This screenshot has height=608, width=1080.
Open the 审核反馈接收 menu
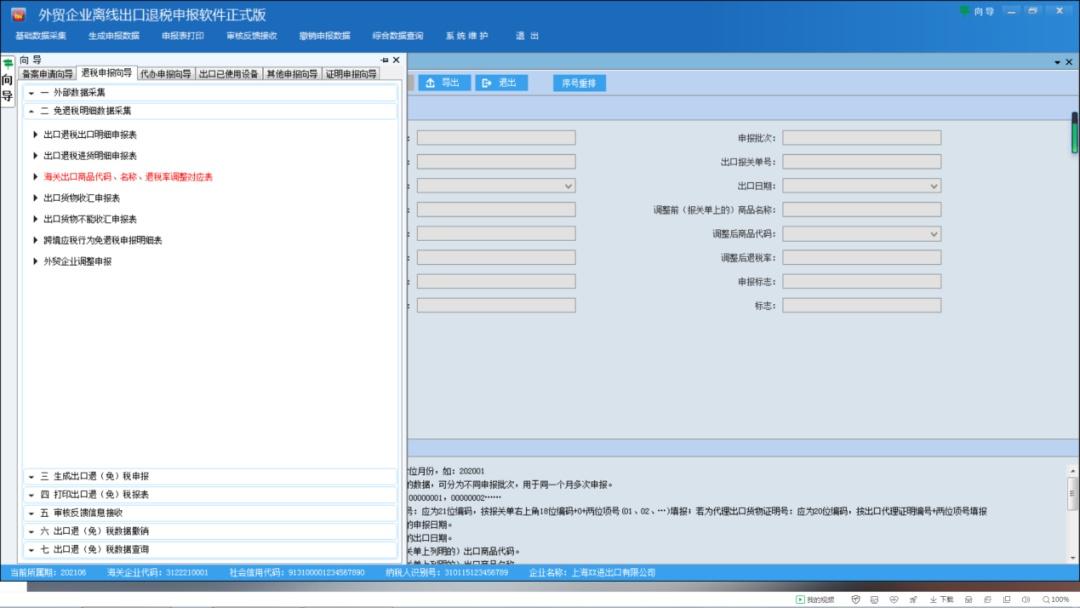coord(251,36)
